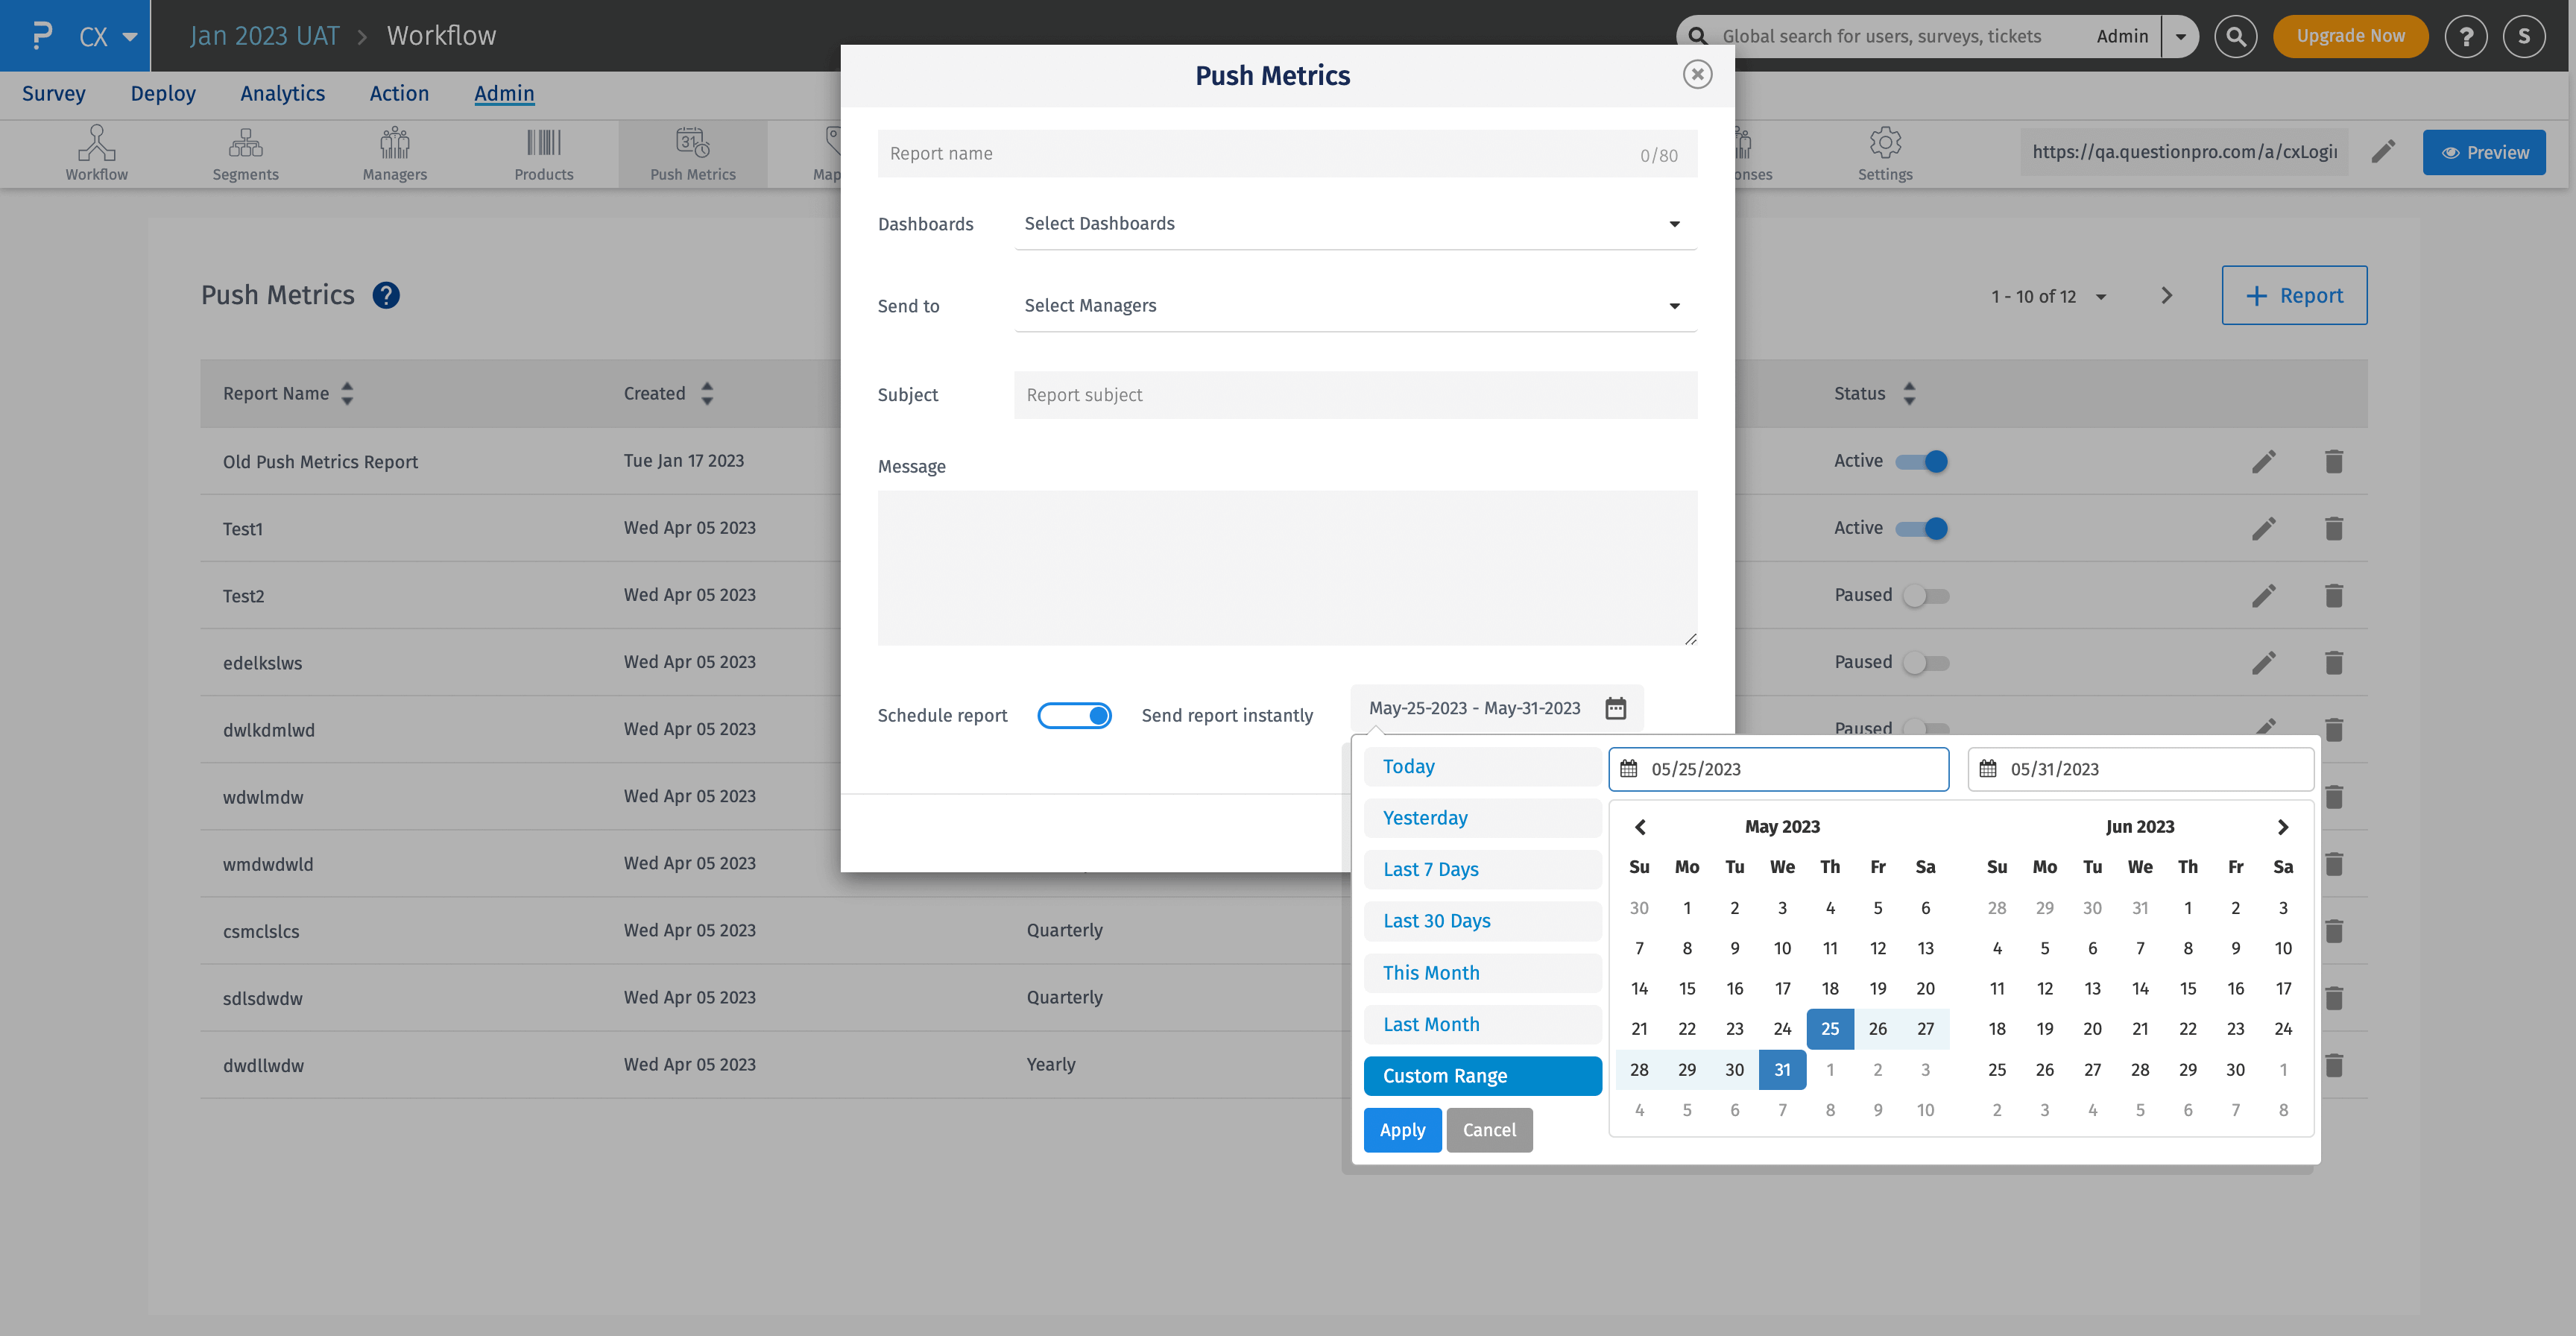Click the Managers toolbar icon
This screenshot has width=2576, height=1336.
coord(394,153)
